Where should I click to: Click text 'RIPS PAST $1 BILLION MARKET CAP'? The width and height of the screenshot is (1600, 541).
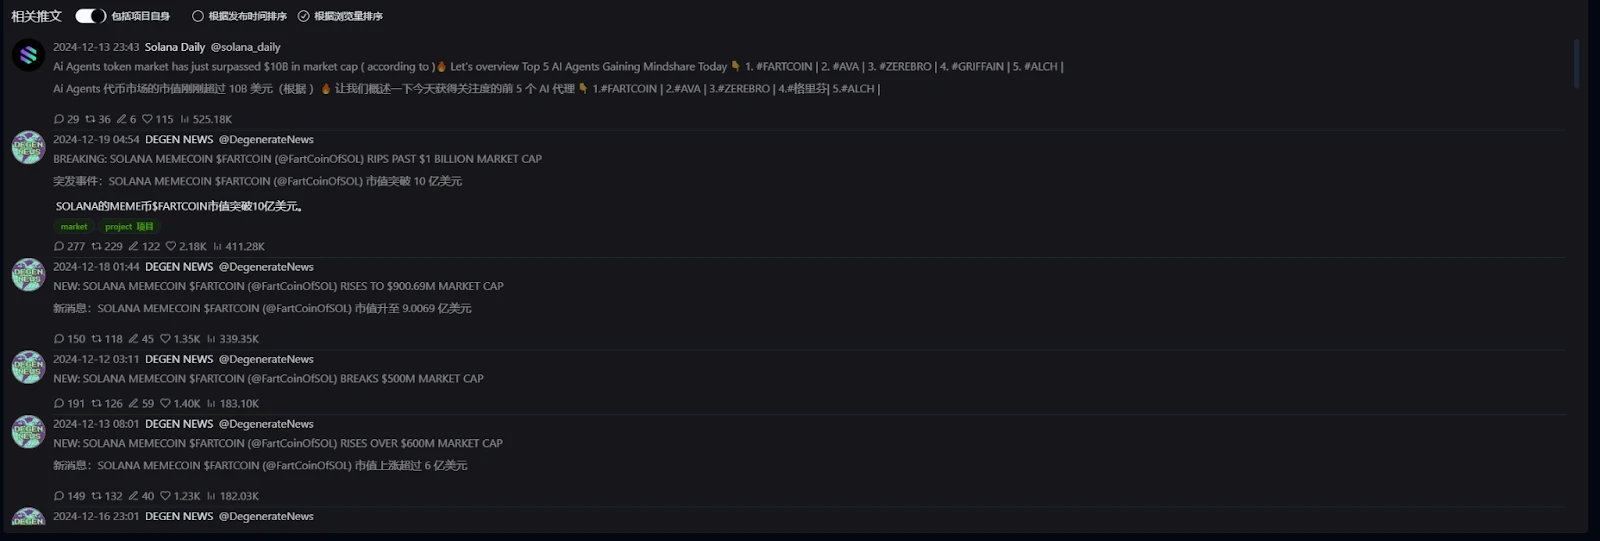point(454,159)
